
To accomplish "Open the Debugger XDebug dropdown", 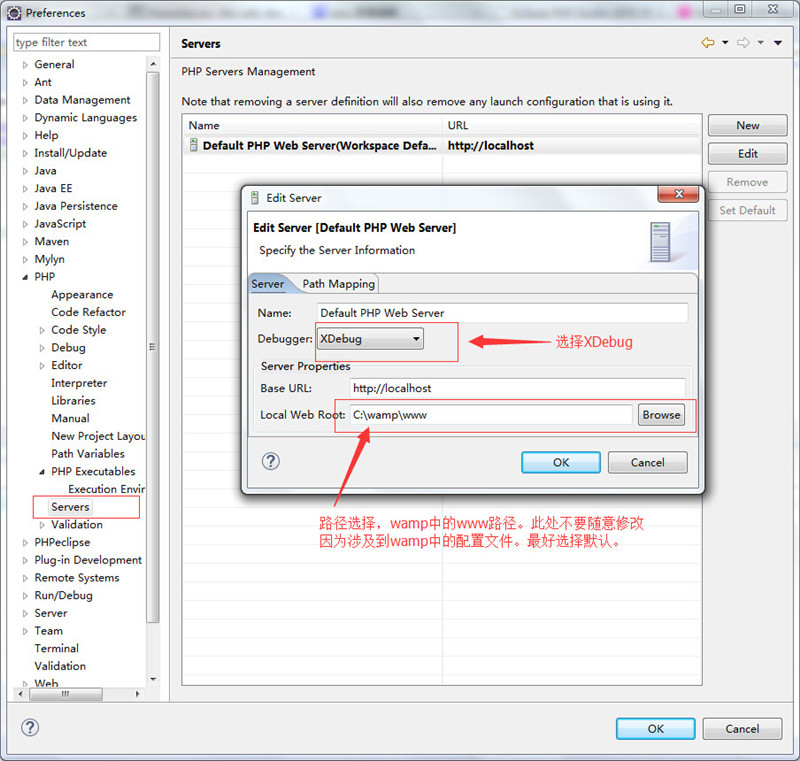I will [x=370, y=339].
